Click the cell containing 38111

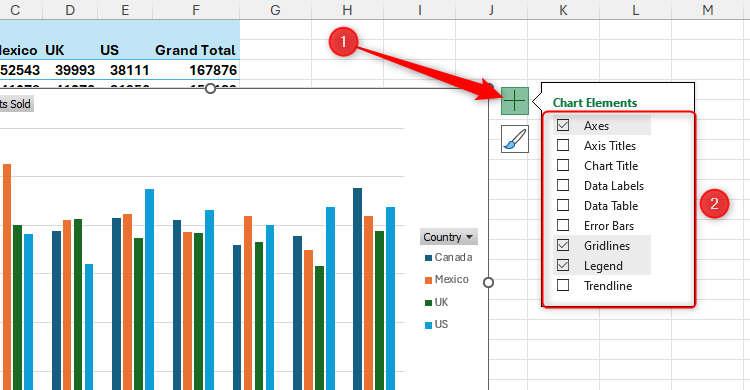coord(125,70)
